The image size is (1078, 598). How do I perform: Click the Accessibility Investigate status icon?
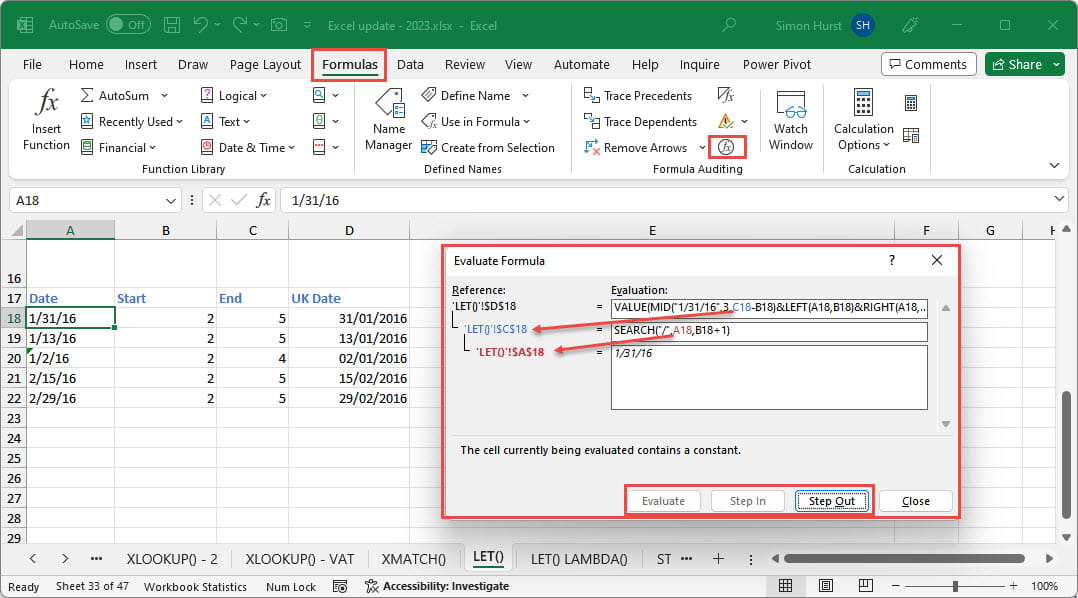tap(372, 586)
